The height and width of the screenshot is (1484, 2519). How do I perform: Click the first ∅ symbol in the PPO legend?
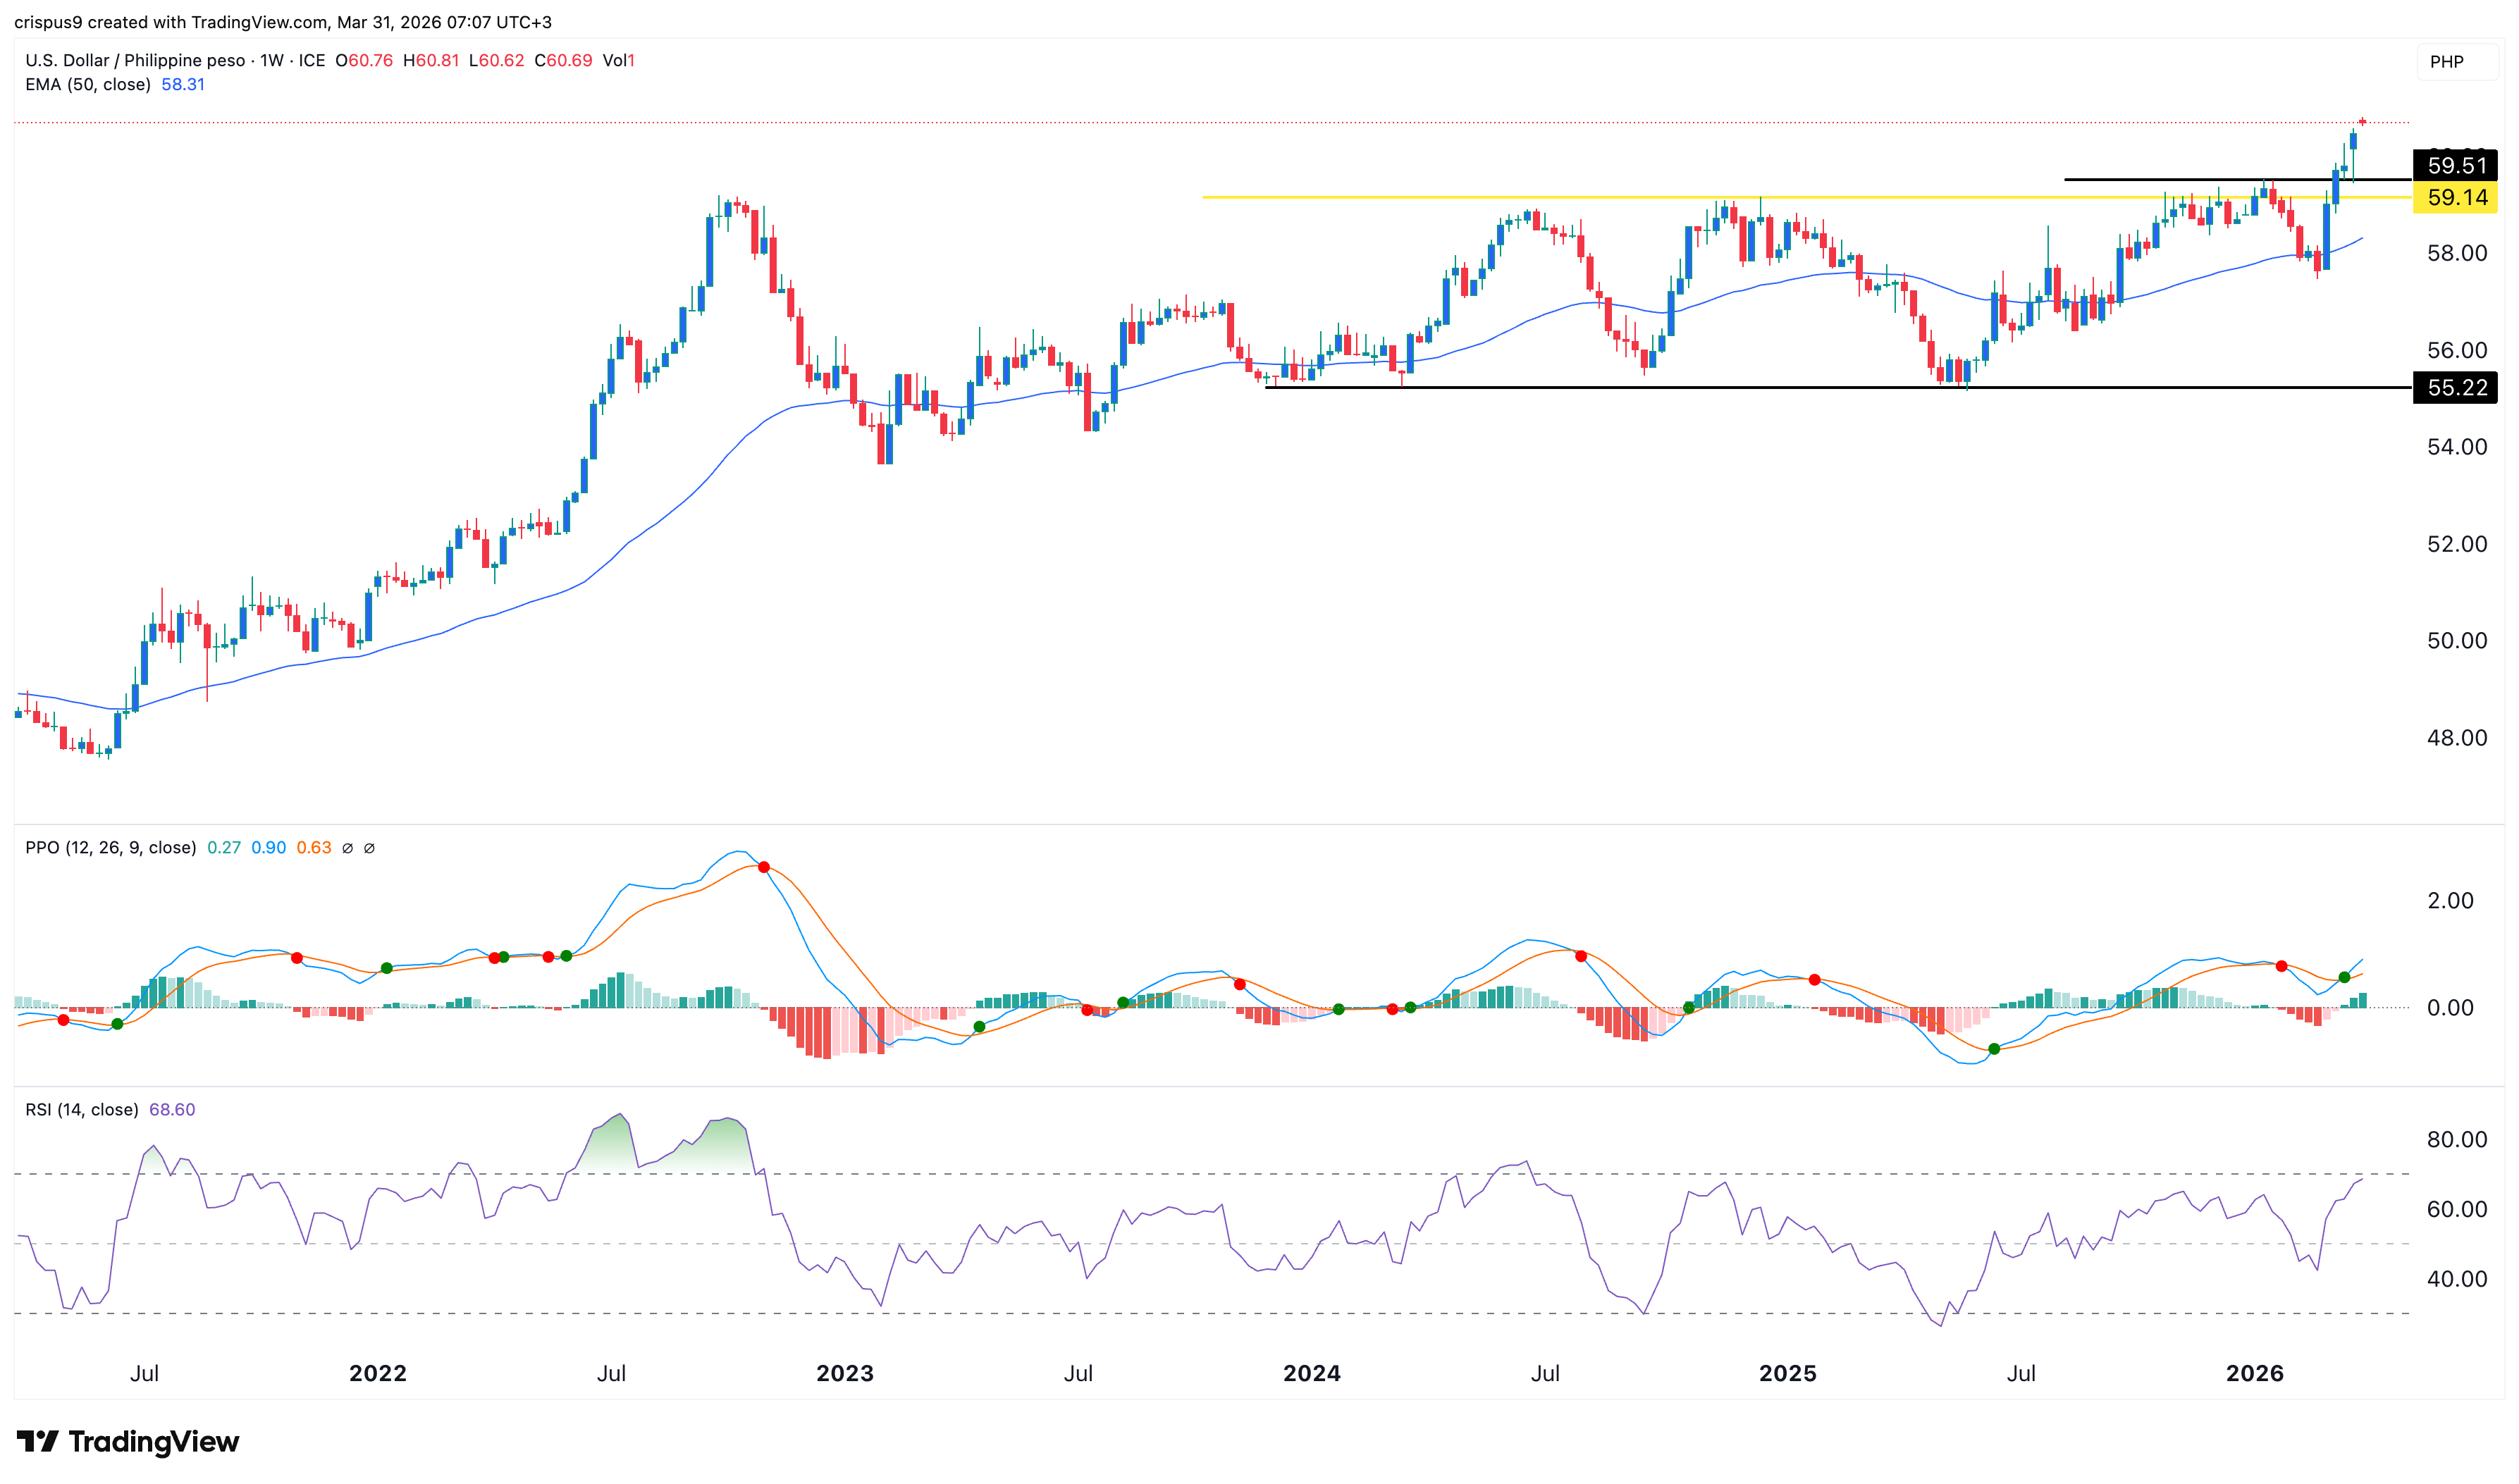(x=347, y=848)
